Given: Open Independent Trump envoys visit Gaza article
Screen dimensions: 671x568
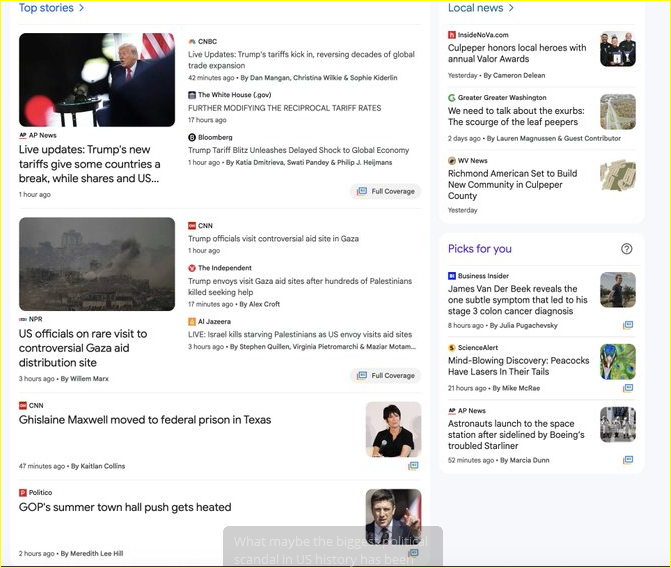Looking at the screenshot, I should click(x=300, y=286).
